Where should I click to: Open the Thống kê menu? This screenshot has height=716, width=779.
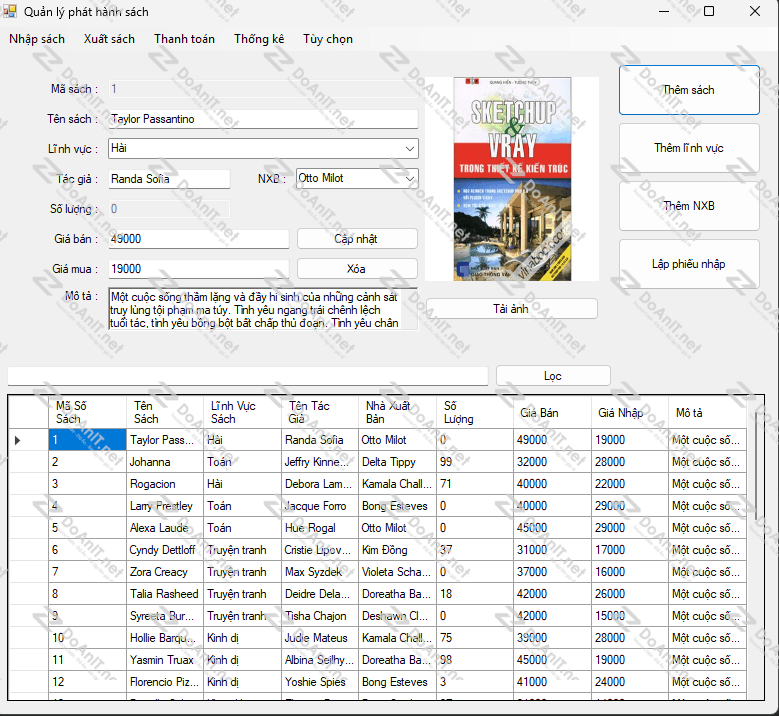(x=259, y=39)
